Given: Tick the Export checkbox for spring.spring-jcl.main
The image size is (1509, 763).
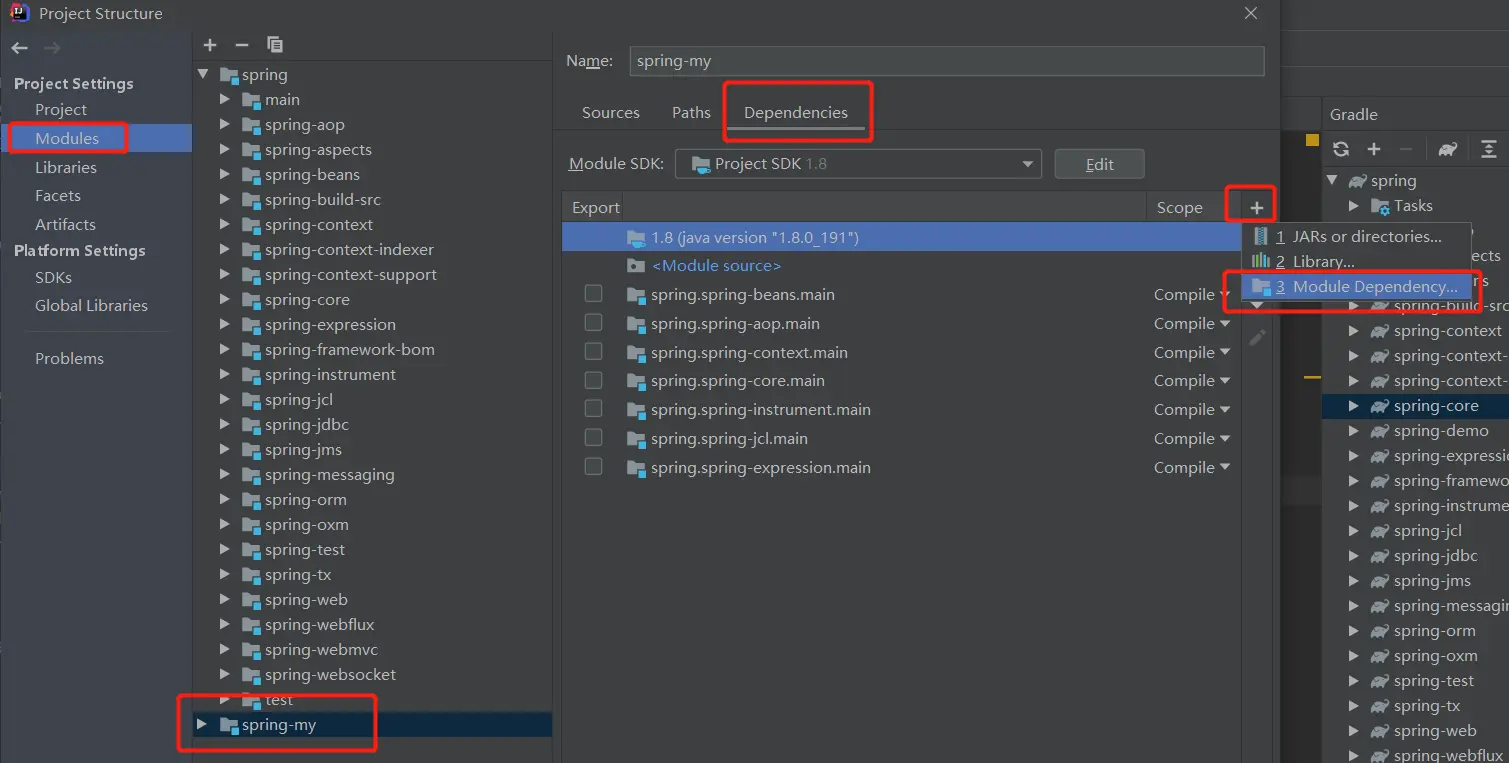Looking at the screenshot, I should pos(594,438).
